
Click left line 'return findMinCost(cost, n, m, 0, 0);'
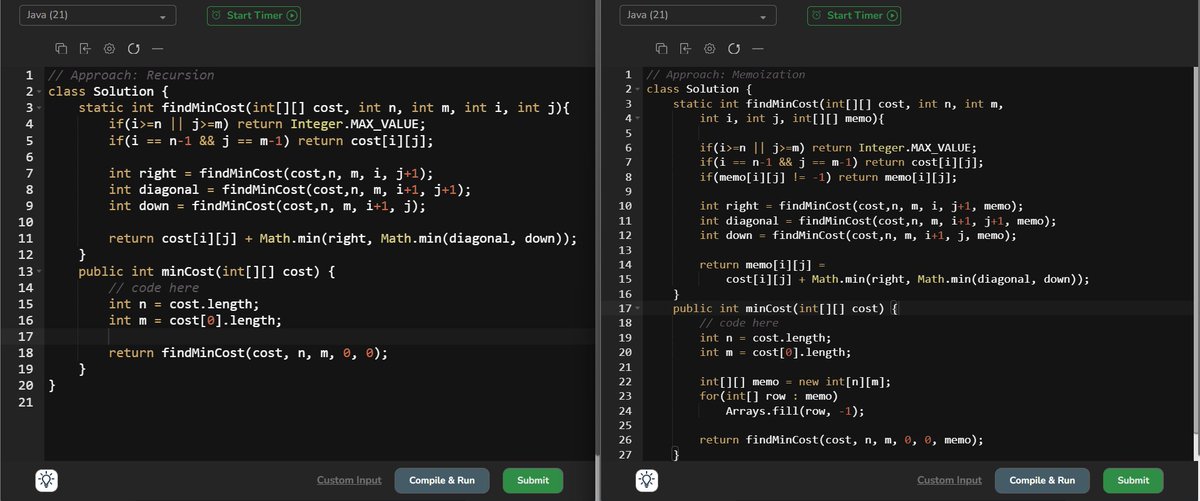click(x=248, y=353)
